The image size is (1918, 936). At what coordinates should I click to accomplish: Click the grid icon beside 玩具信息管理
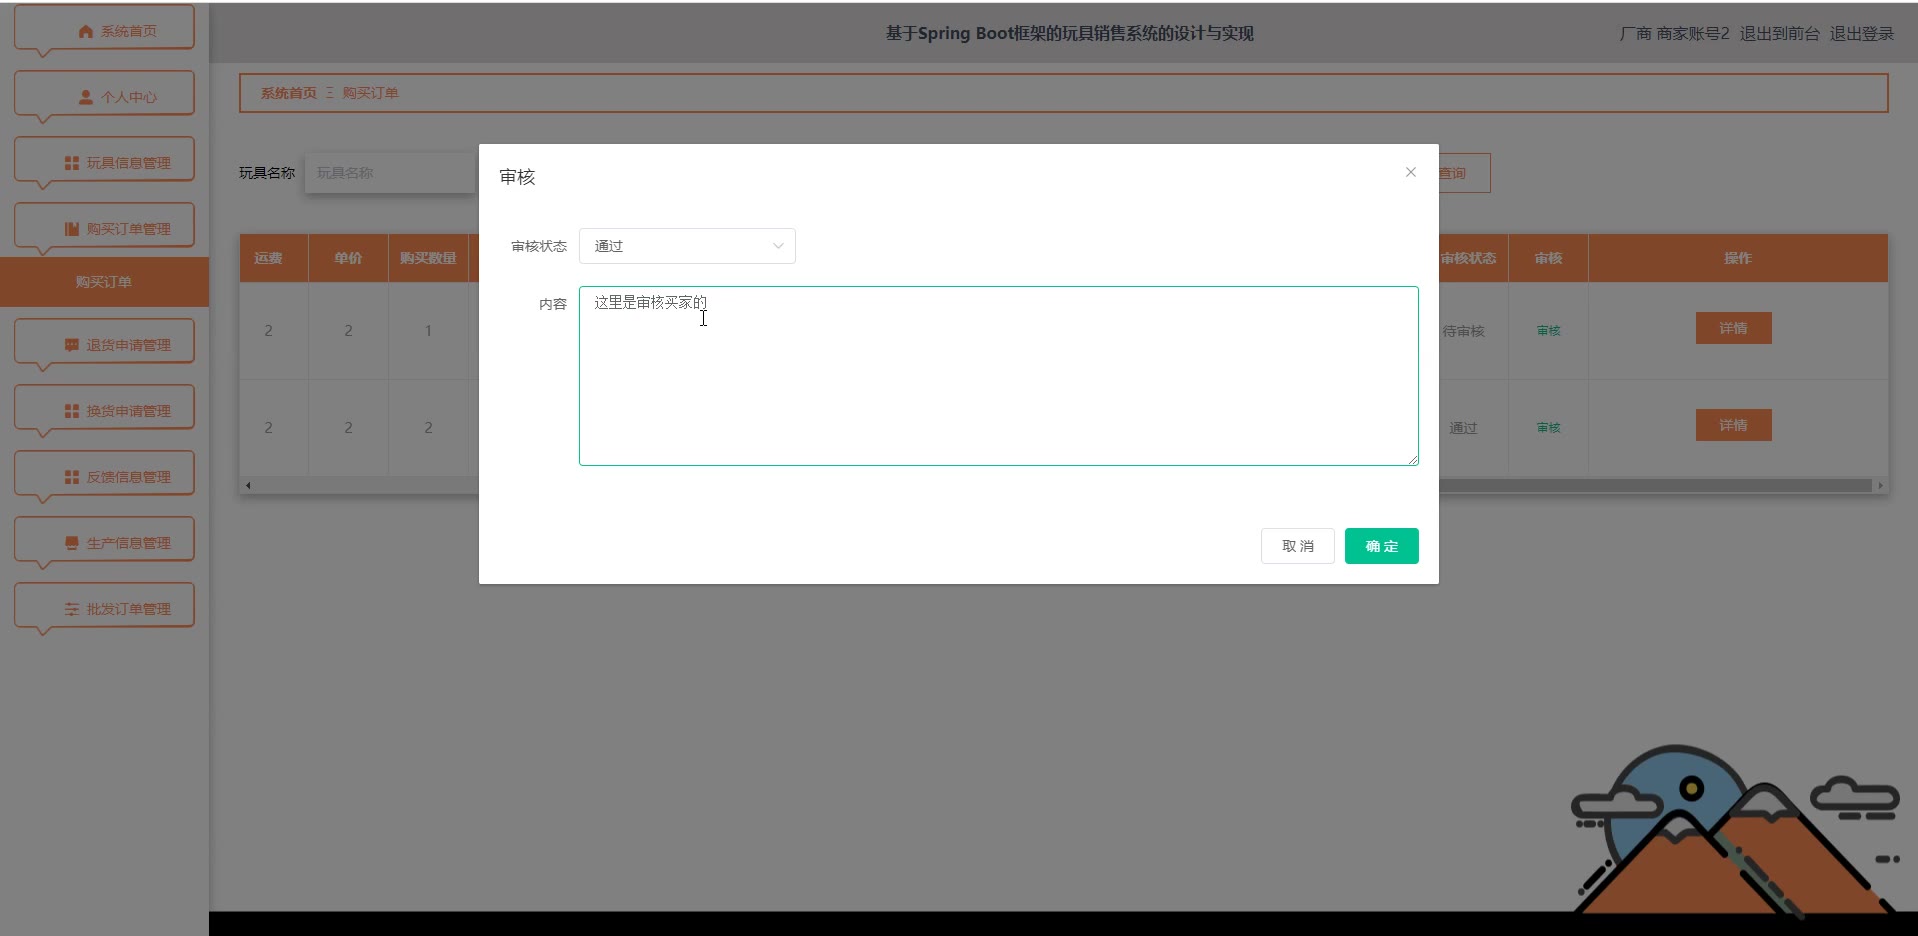click(72, 163)
